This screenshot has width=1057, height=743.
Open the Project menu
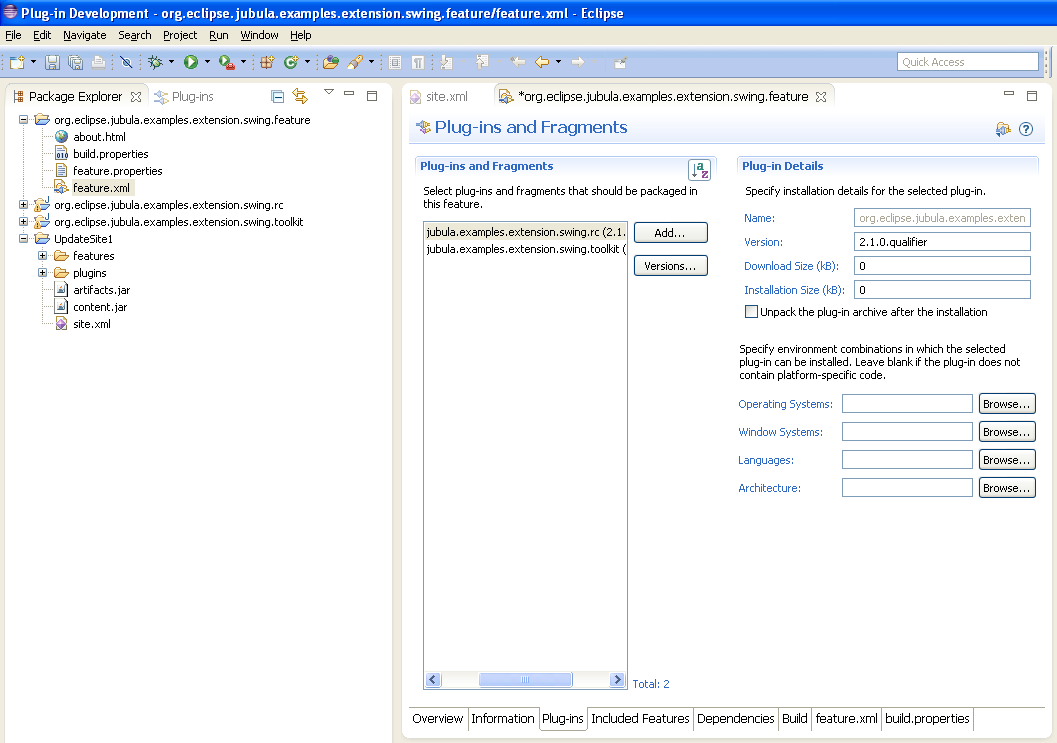coord(180,35)
